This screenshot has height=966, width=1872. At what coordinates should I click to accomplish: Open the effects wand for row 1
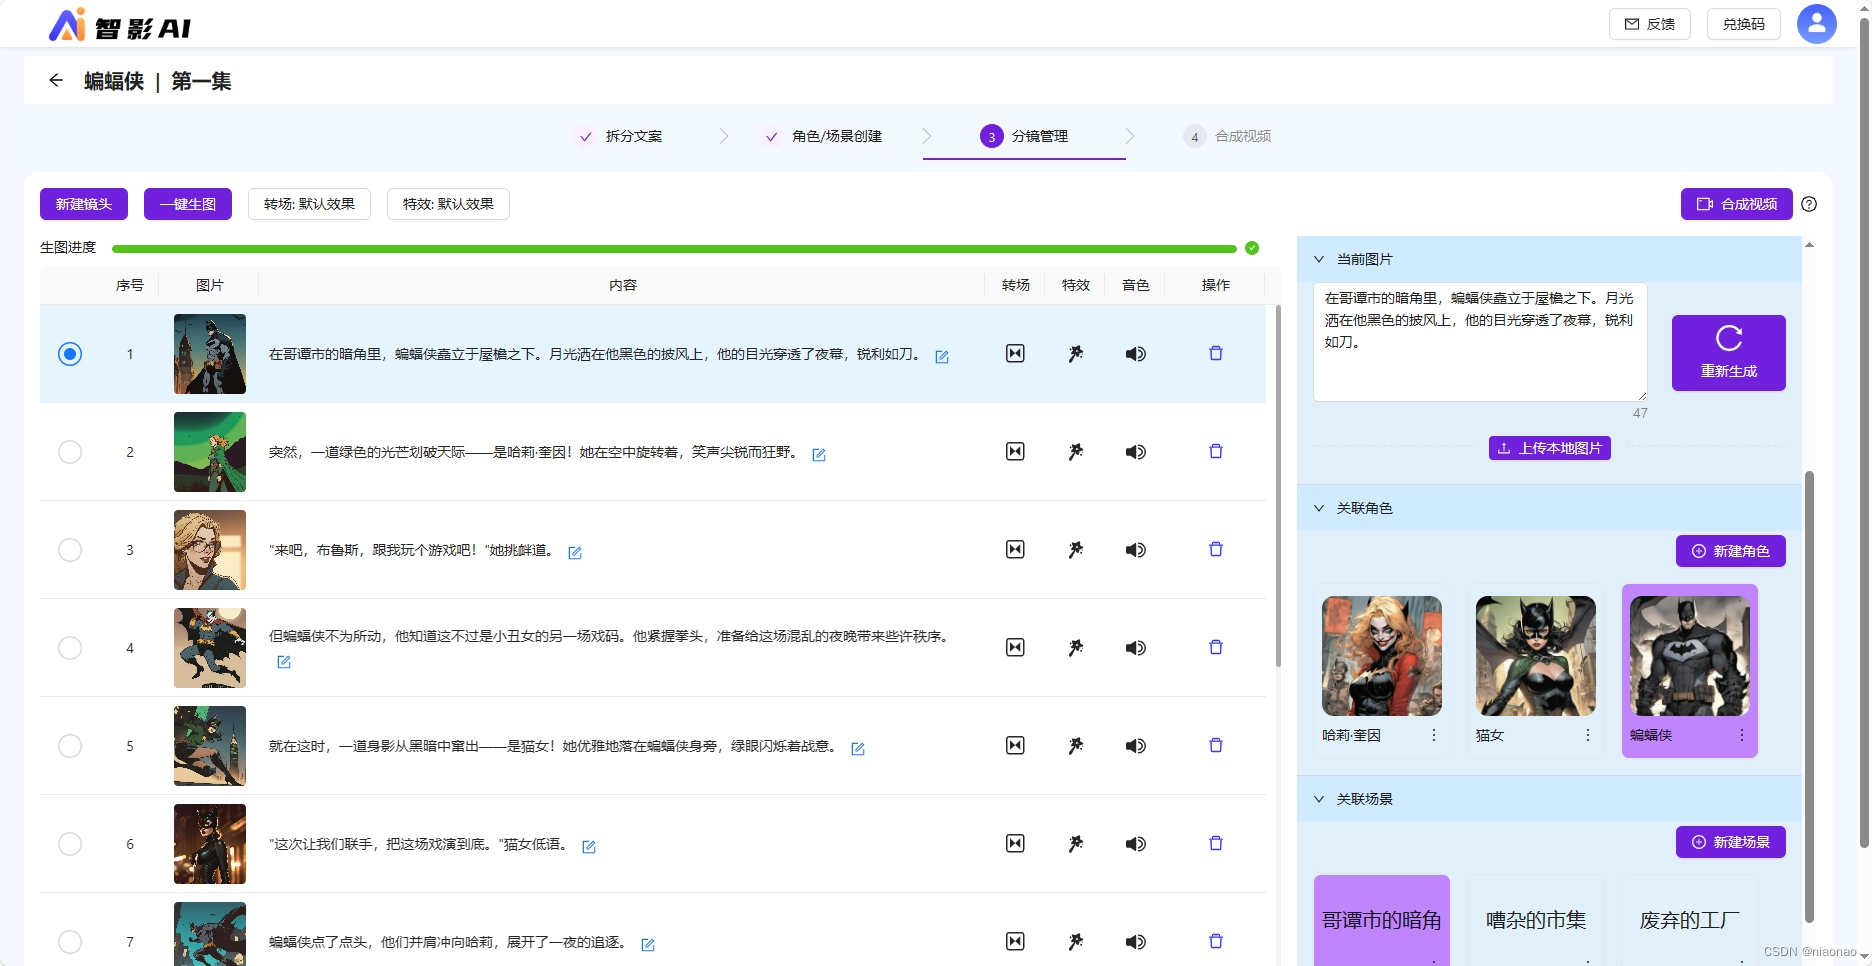[x=1075, y=354]
